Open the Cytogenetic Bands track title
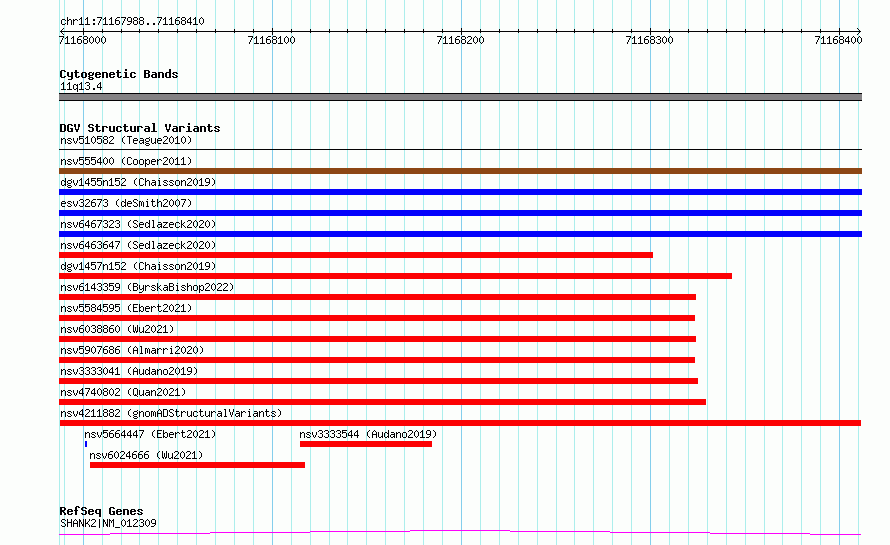 point(119,74)
